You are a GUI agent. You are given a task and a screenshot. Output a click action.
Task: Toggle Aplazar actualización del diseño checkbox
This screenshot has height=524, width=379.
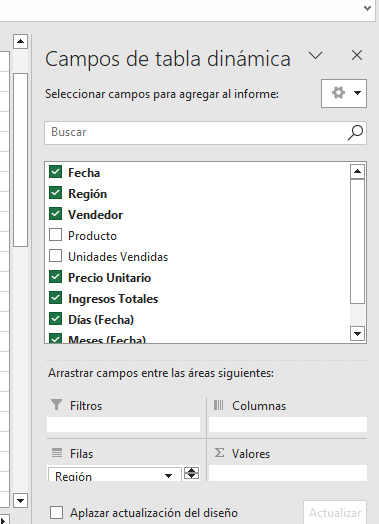(56, 512)
